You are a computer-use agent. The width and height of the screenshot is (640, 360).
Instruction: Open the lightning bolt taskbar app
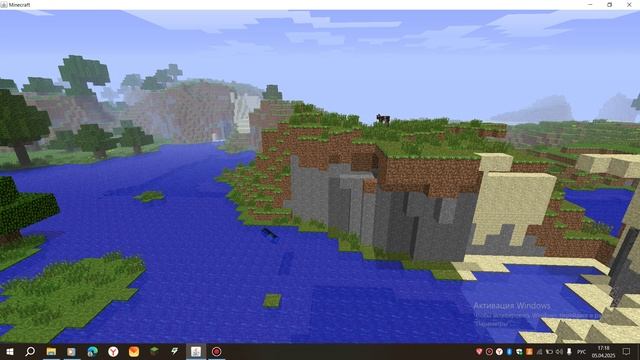coord(175,351)
